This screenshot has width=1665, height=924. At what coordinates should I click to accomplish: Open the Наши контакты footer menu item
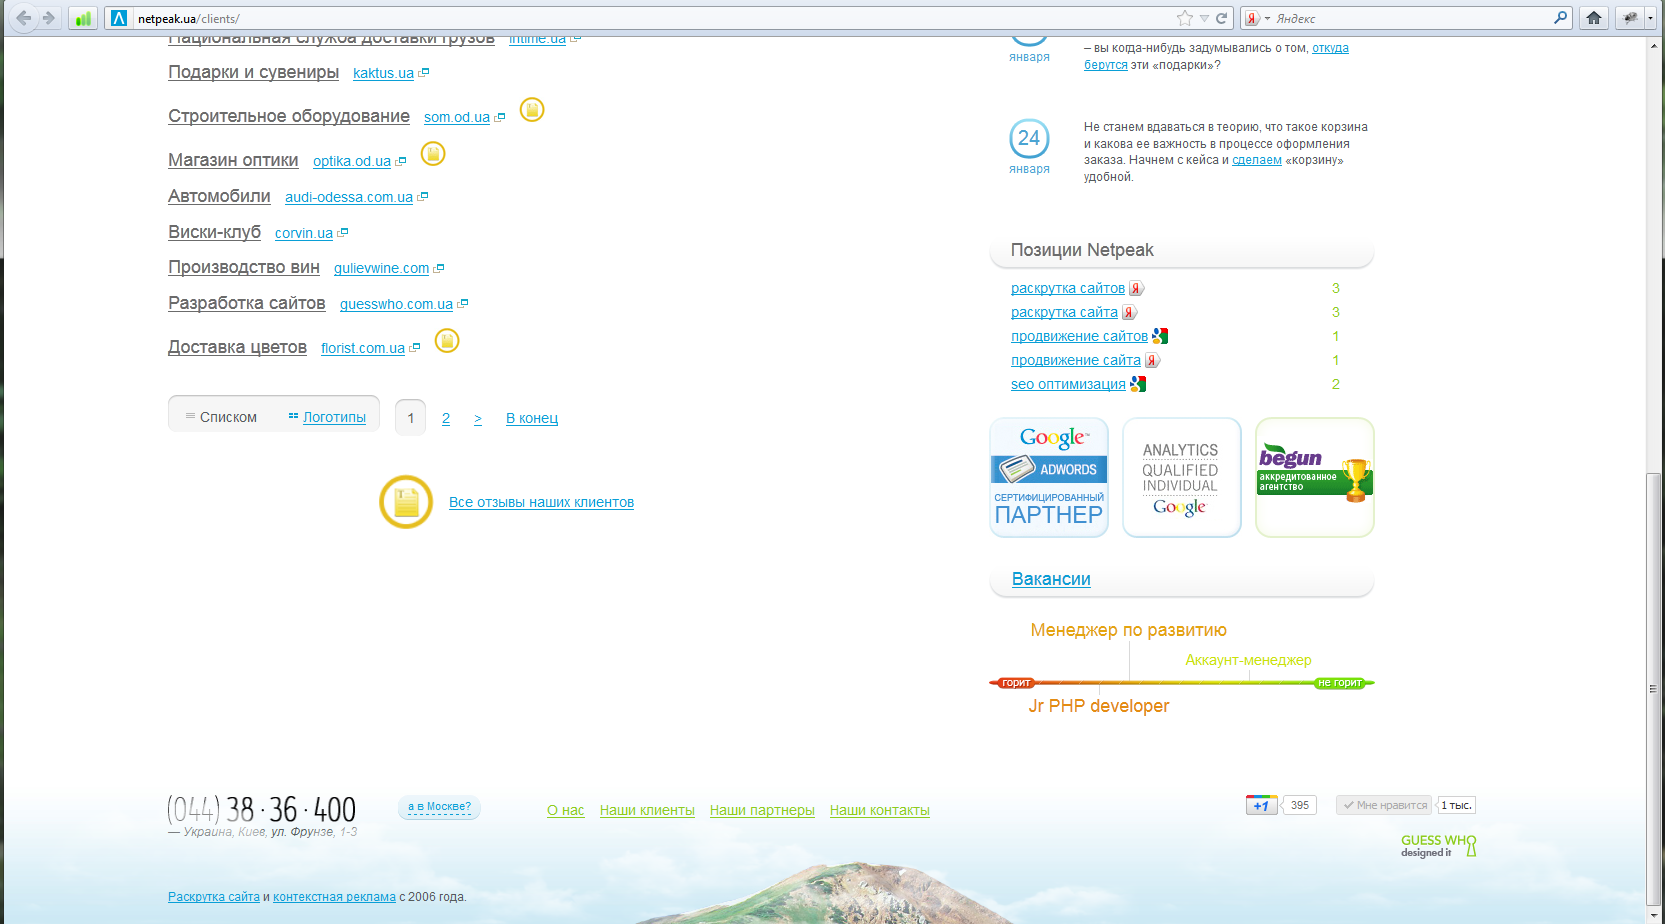tap(879, 810)
